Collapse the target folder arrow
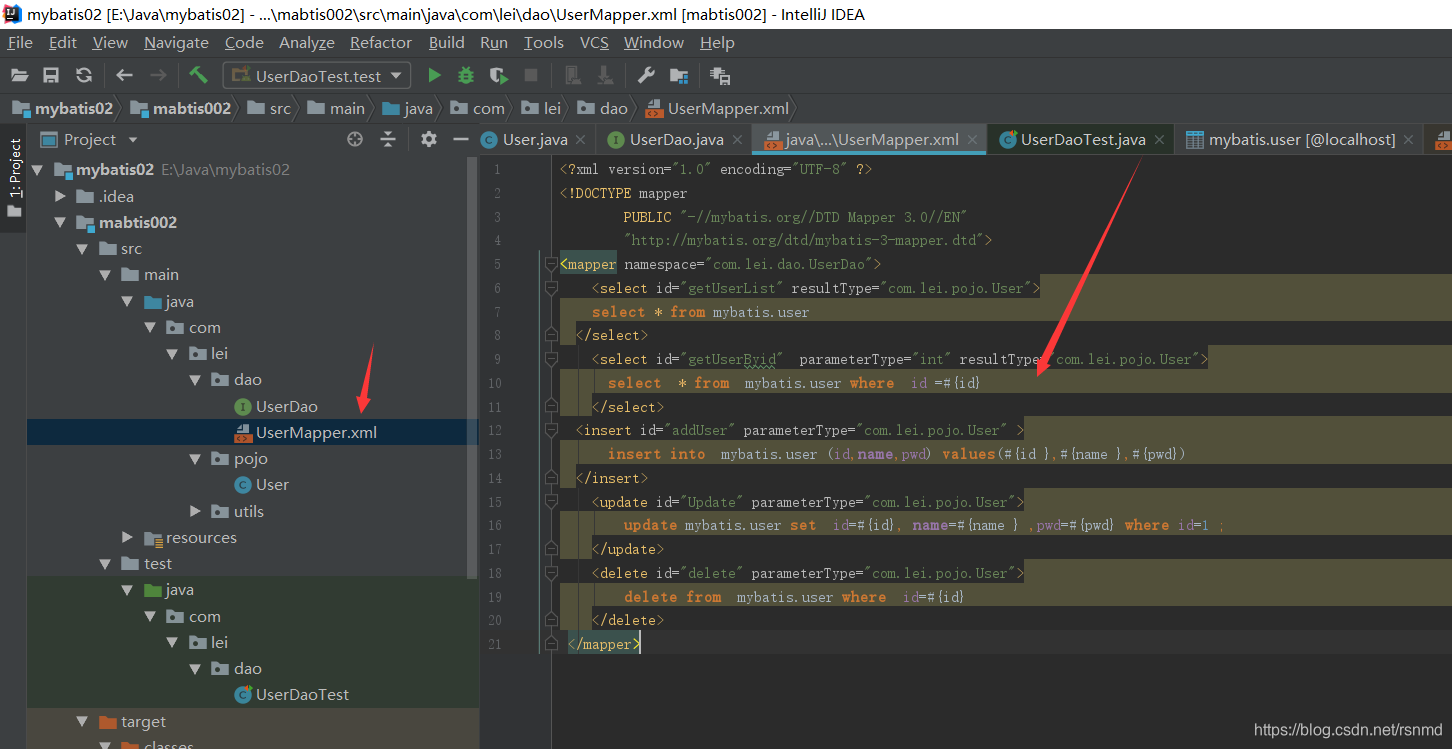1452x749 pixels. point(83,722)
